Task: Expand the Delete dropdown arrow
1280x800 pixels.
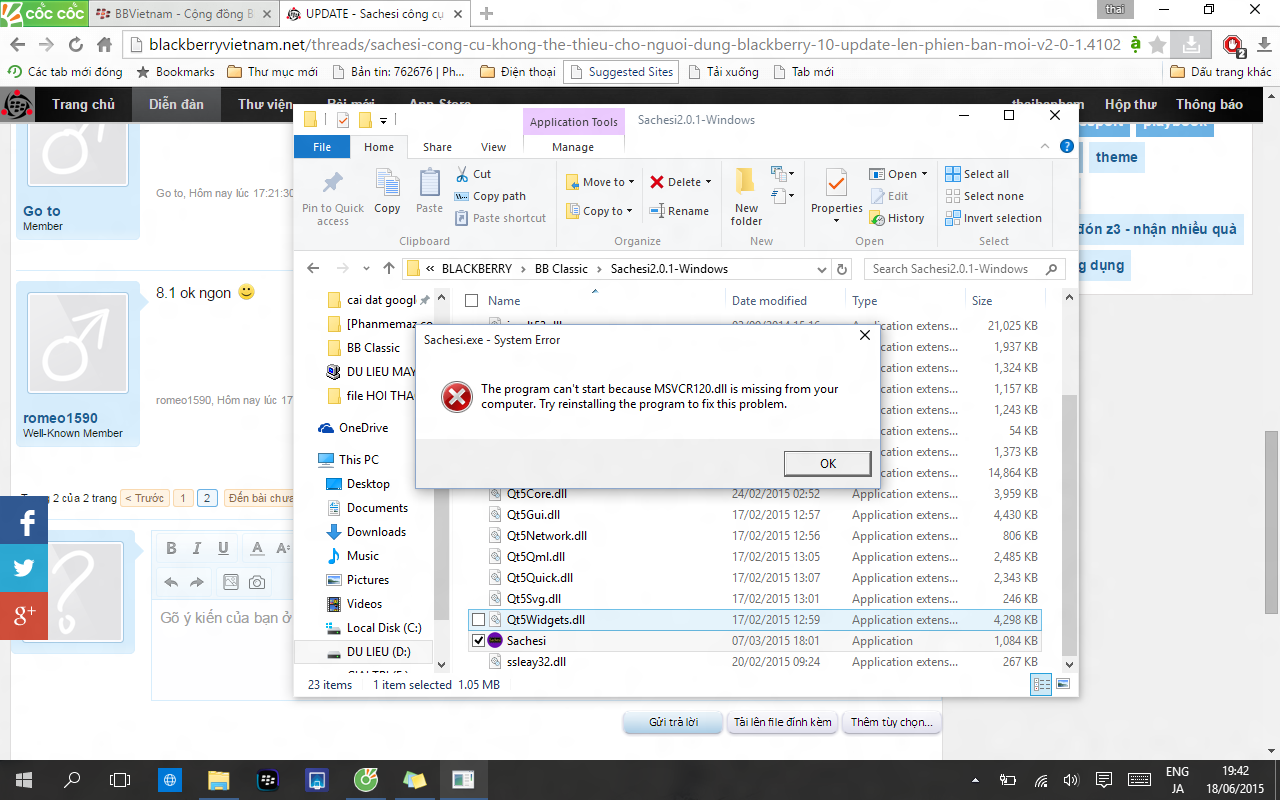Action: pyautogui.click(x=708, y=182)
